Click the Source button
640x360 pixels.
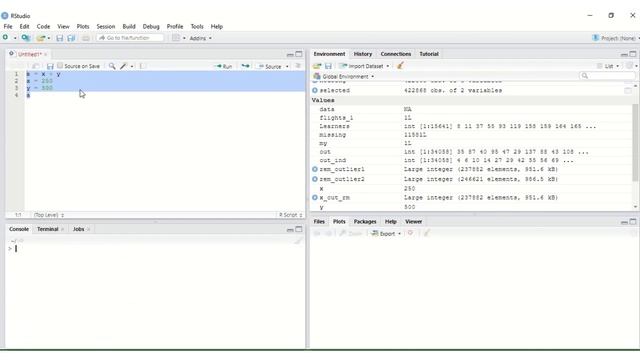pyautogui.click(x=270, y=66)
